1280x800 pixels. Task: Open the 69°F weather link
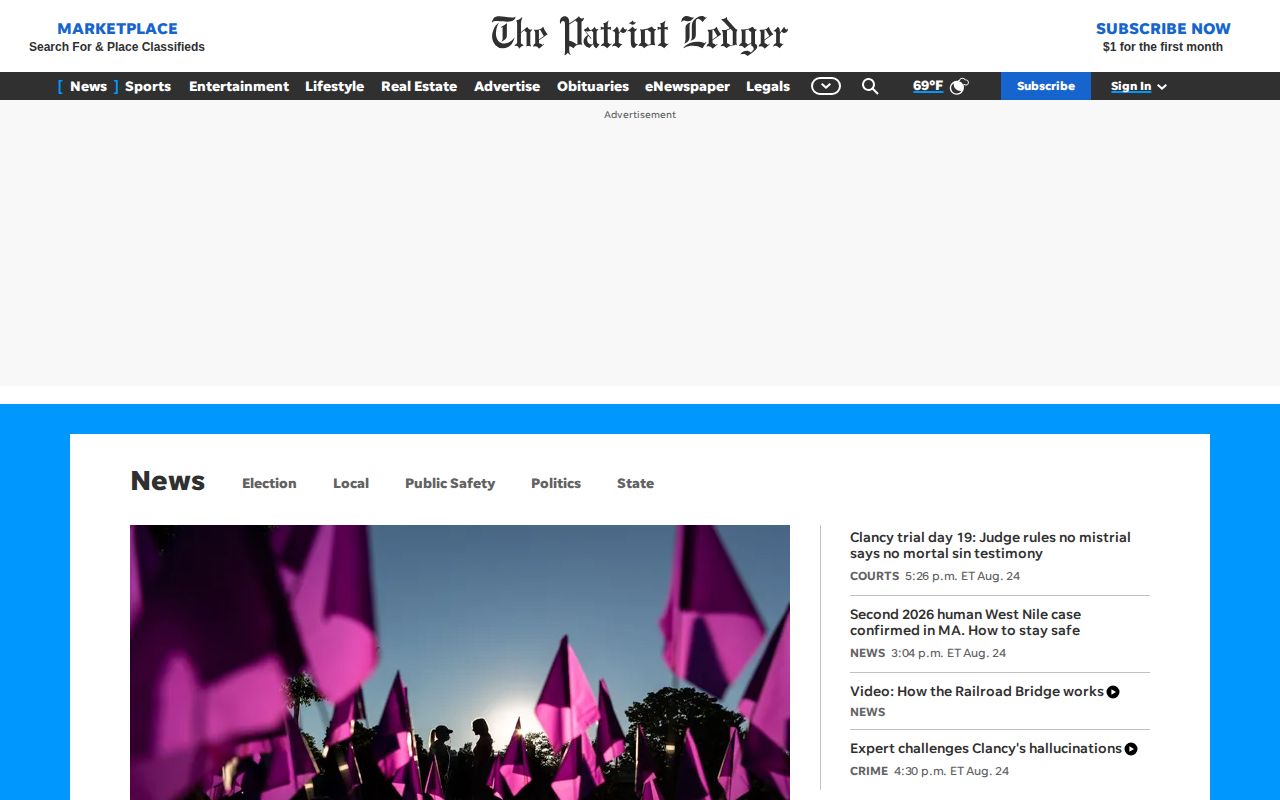(x=928, y=86)
